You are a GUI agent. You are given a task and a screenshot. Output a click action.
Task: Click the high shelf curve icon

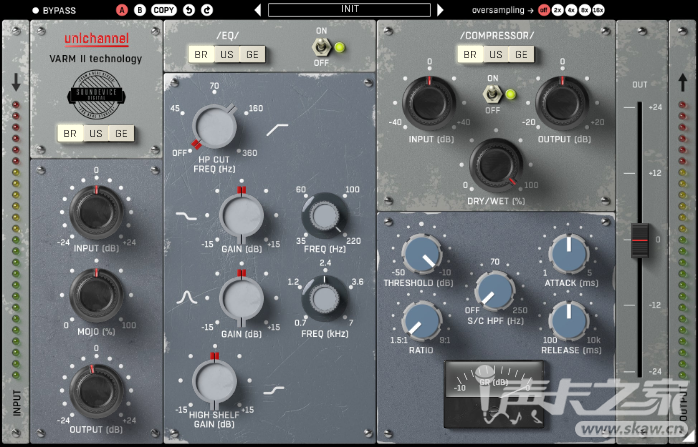(x=274, y=390)
